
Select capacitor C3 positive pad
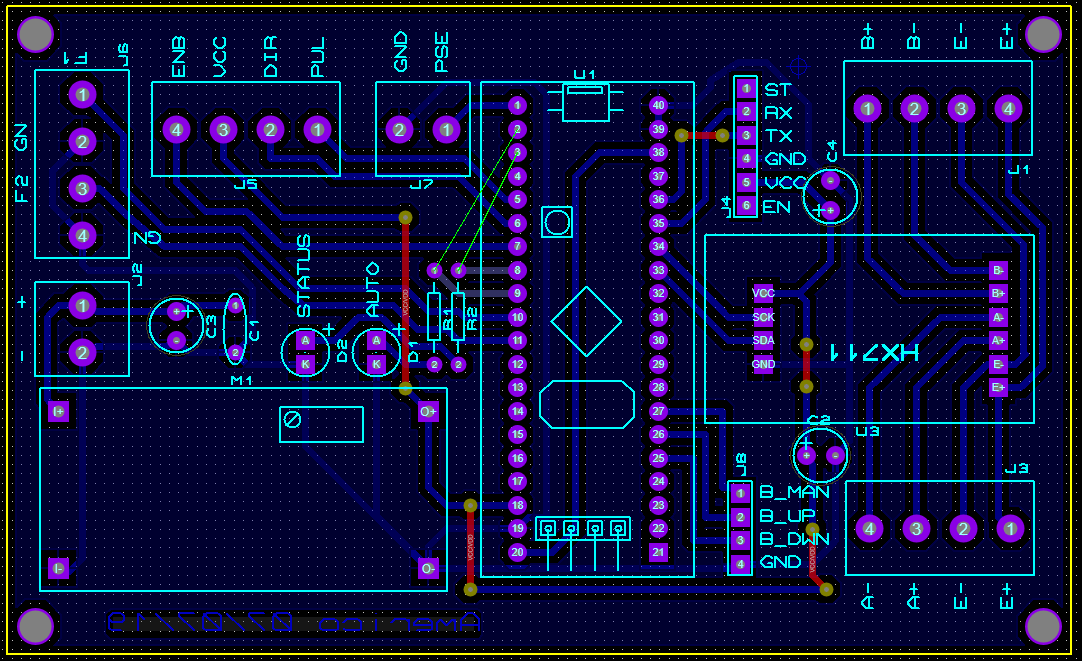tap(177, 312)
